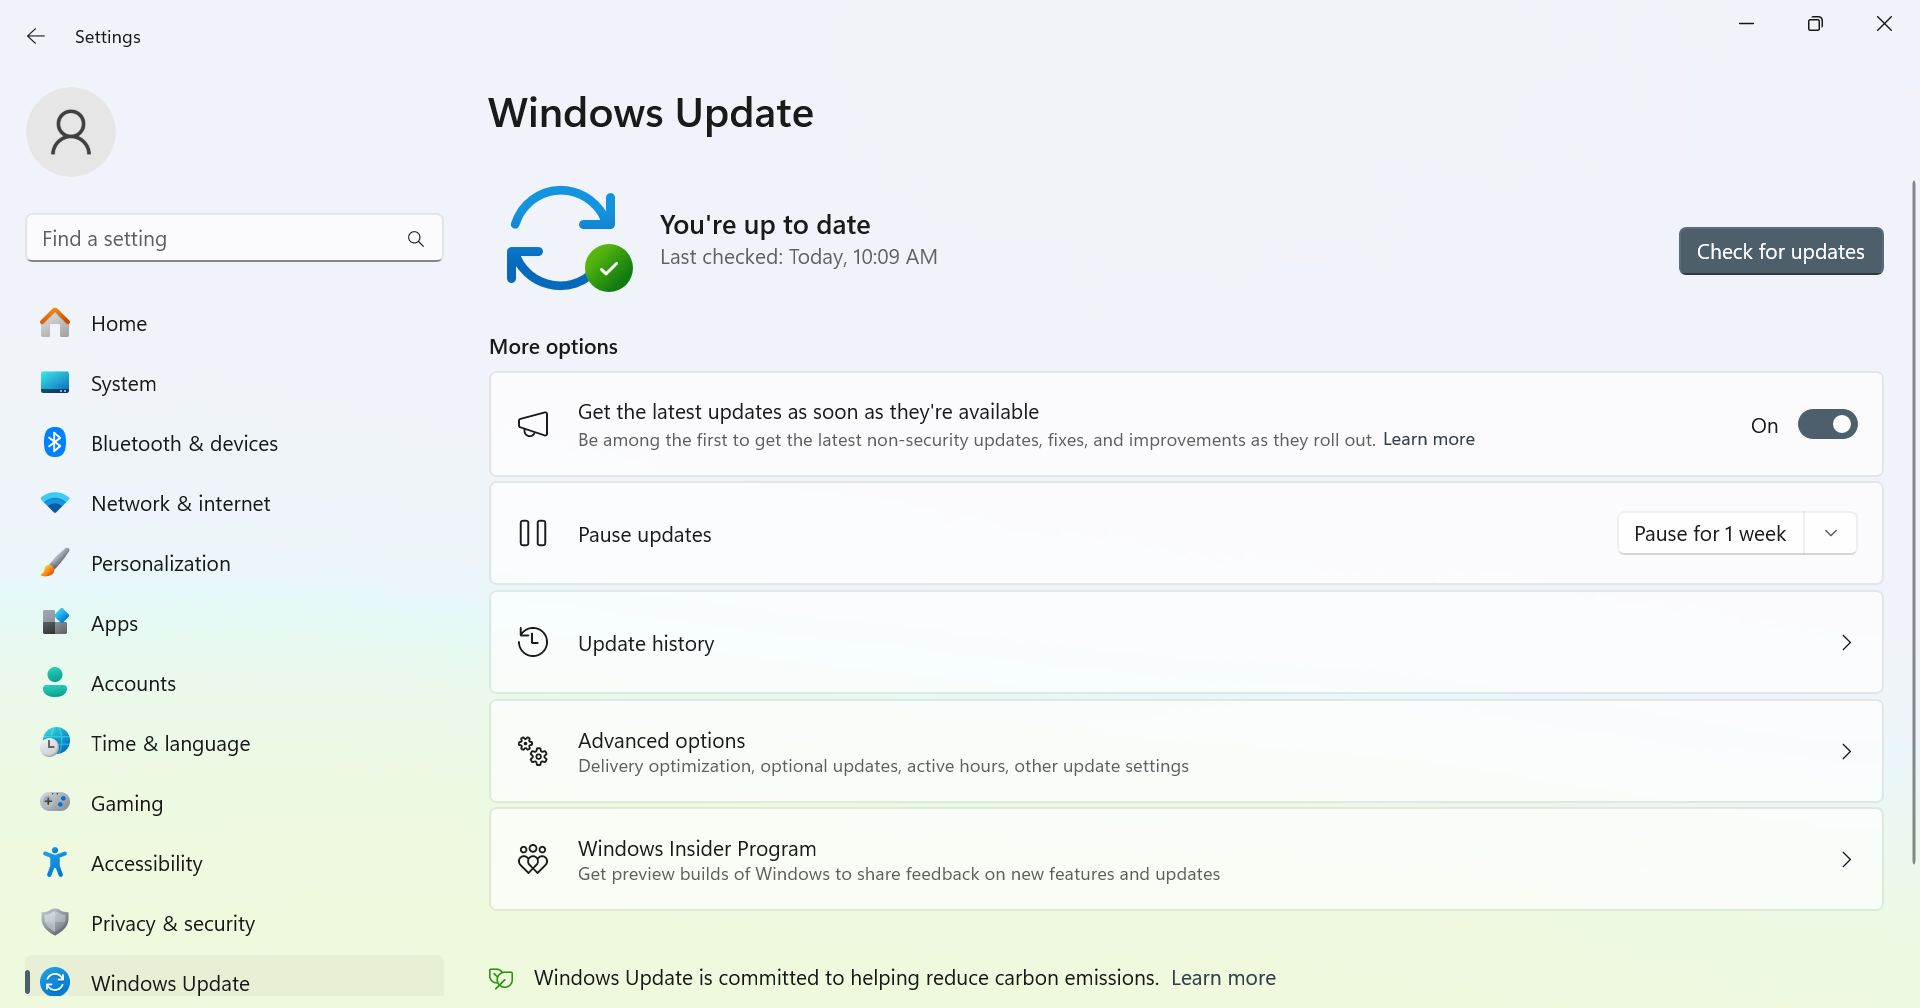The image size is (1920, 1008).
Task: Click the Windows Update sidebar sync icon
Action: coord(55,982)
